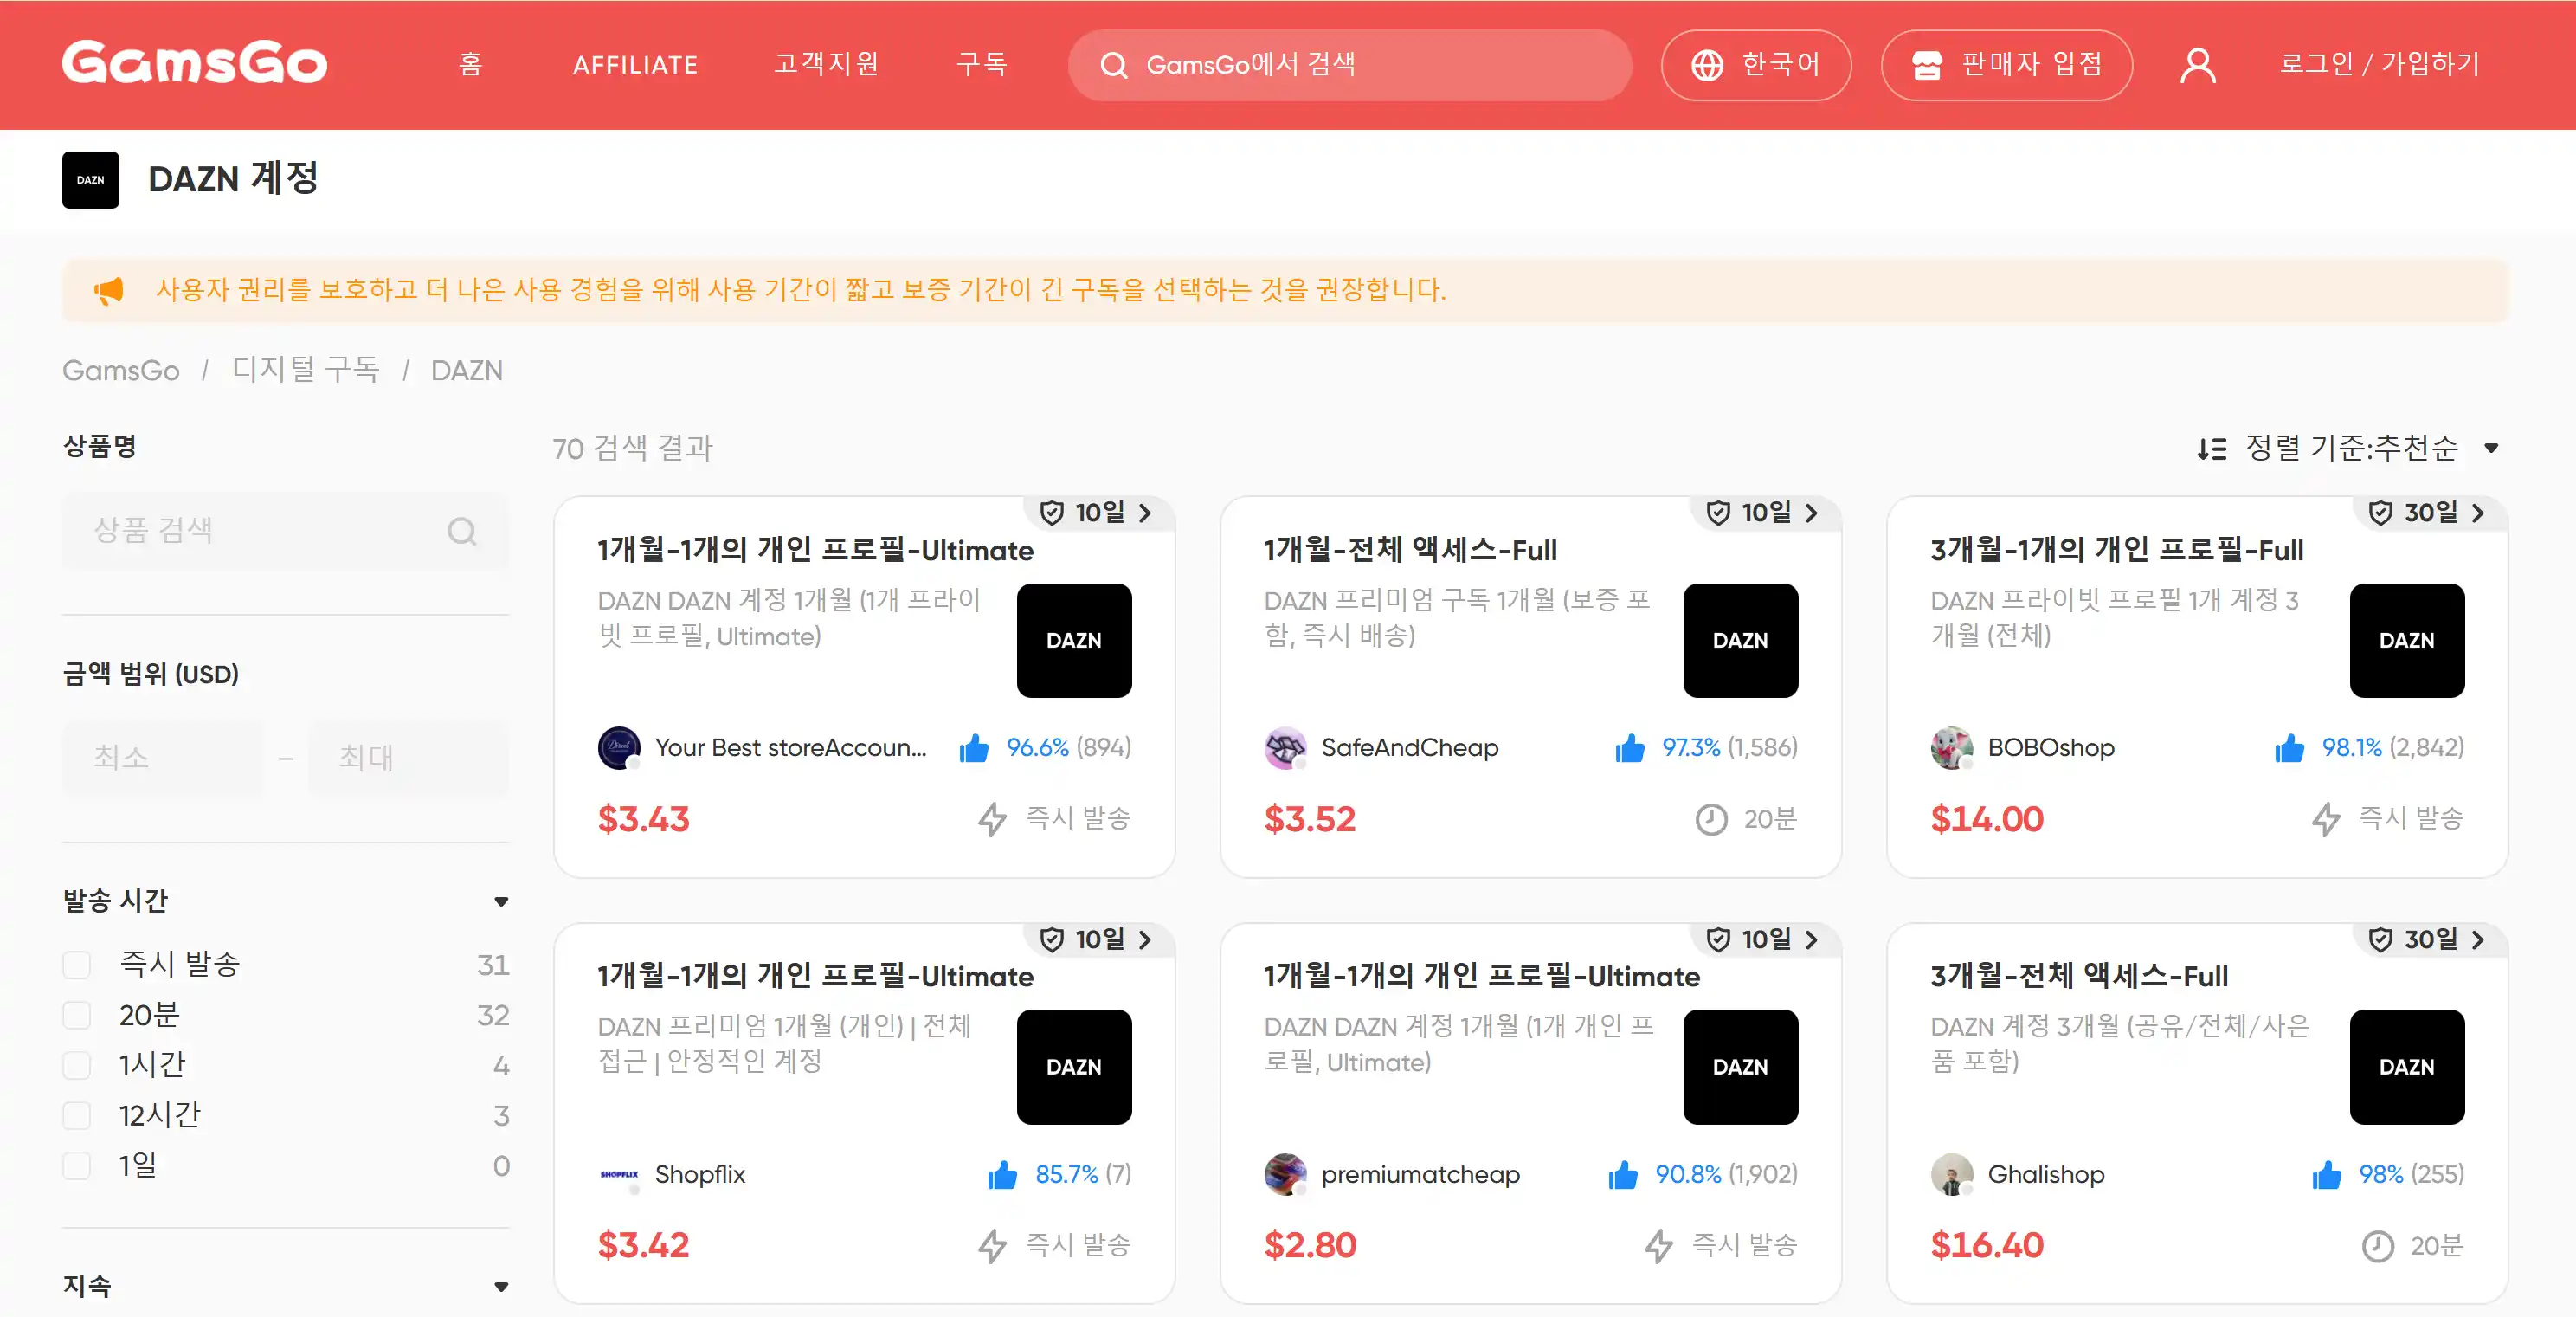Click lightning icon on $3.43 listing
Screen dimensions: 2576x1317
tap(991, 819)
